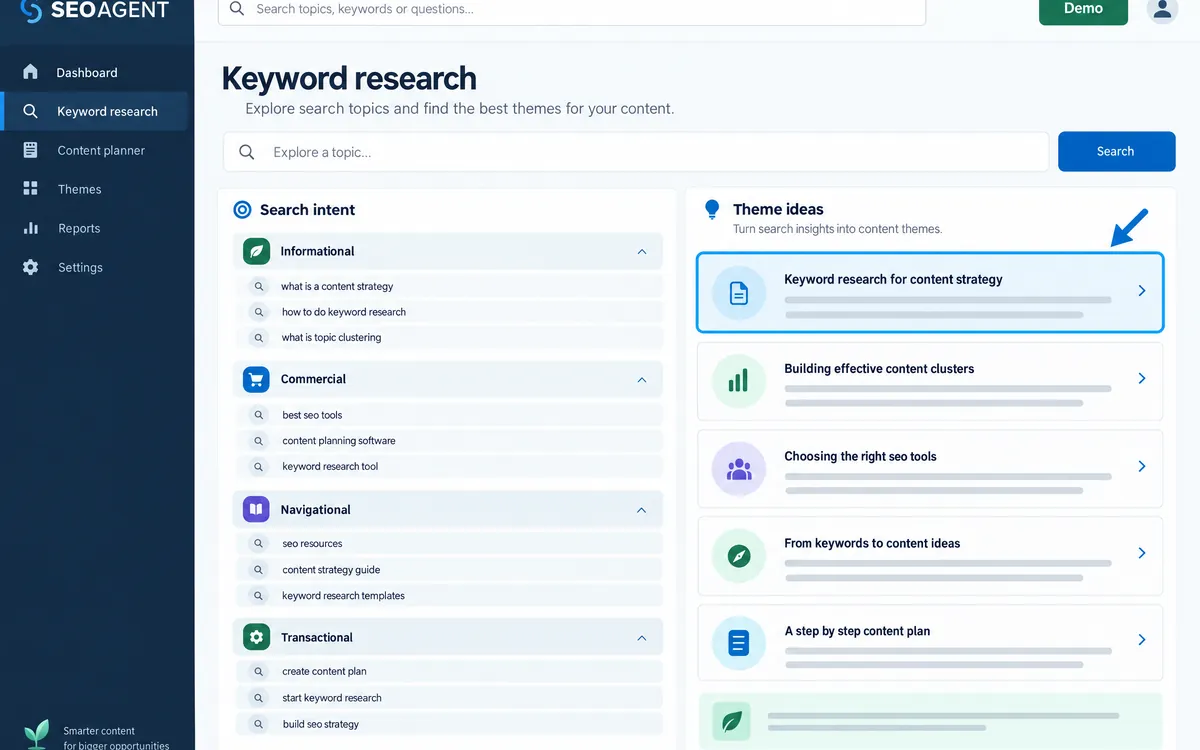Select Keyword research magnifier icon in sidebar
Viewport: 1200px width, 750px height.
(x=31, y=111)
